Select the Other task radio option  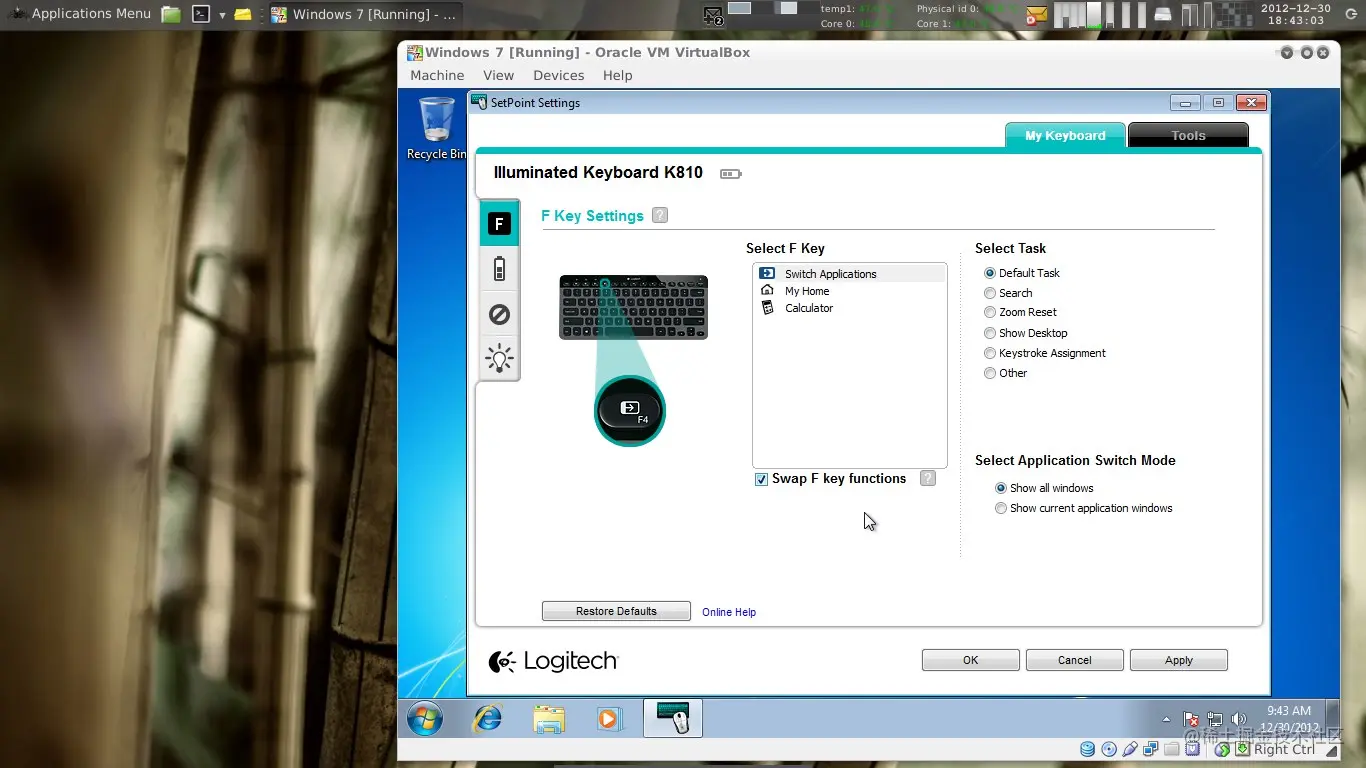click(x=990, y=373)
